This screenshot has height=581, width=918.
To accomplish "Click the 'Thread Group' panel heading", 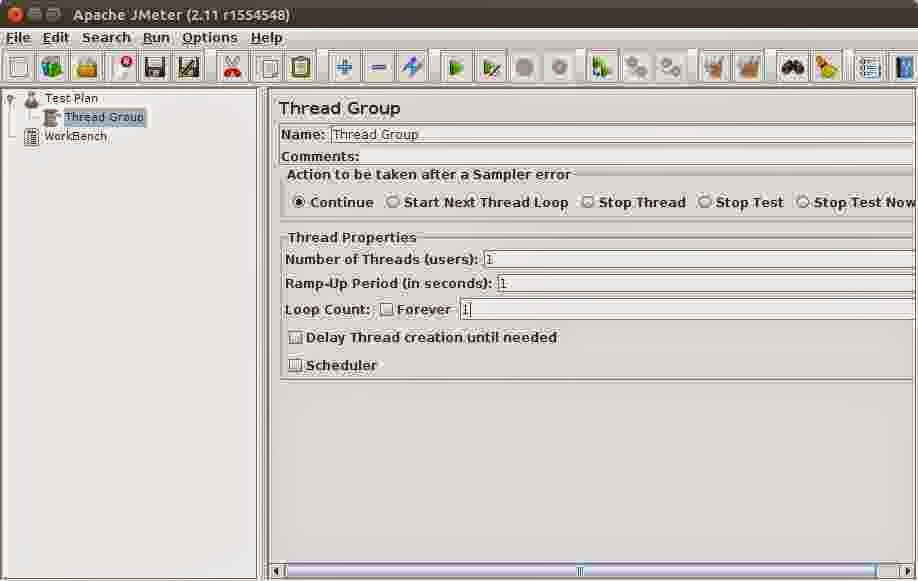I will point(340,108).
